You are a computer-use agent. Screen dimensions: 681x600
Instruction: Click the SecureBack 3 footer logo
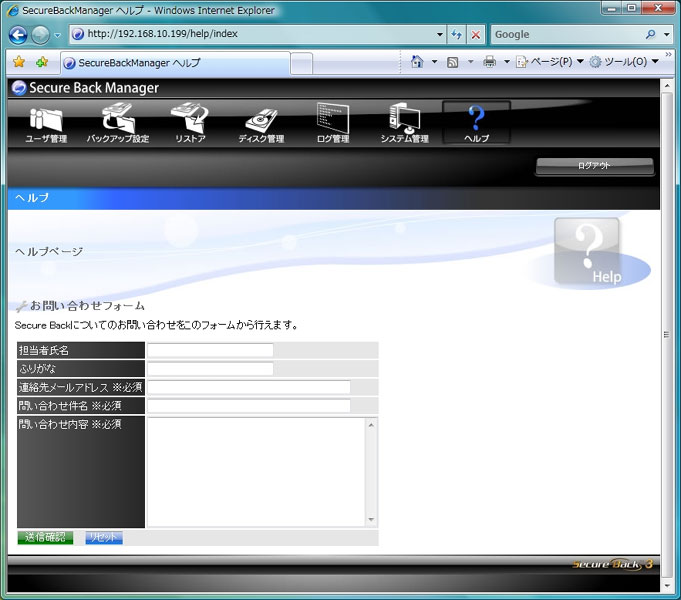click(612, 564)
